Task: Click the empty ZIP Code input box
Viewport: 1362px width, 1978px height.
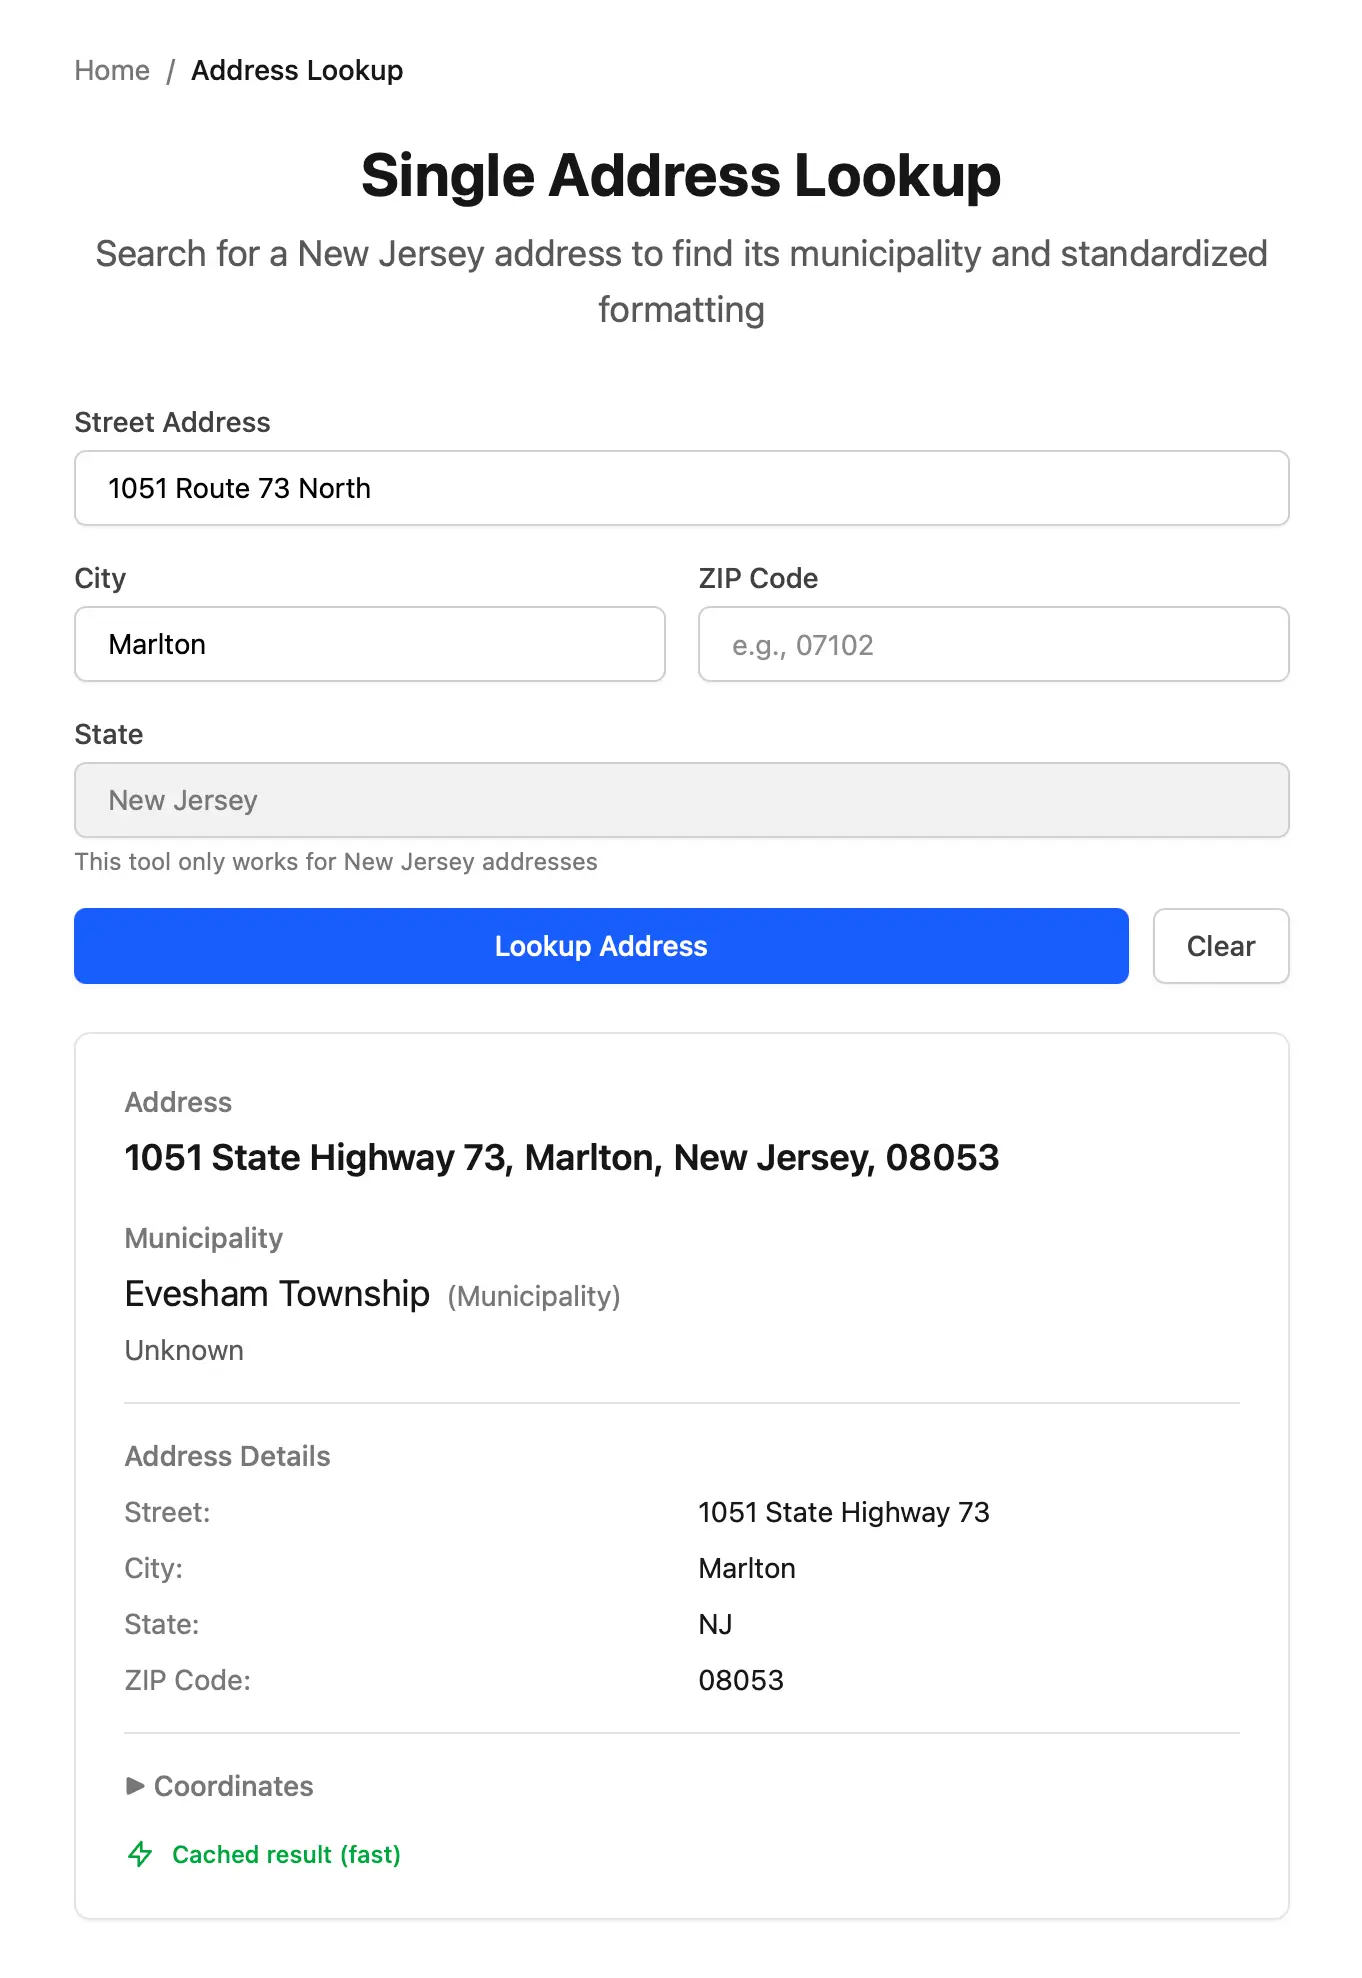Action: (x=993, y=644)
